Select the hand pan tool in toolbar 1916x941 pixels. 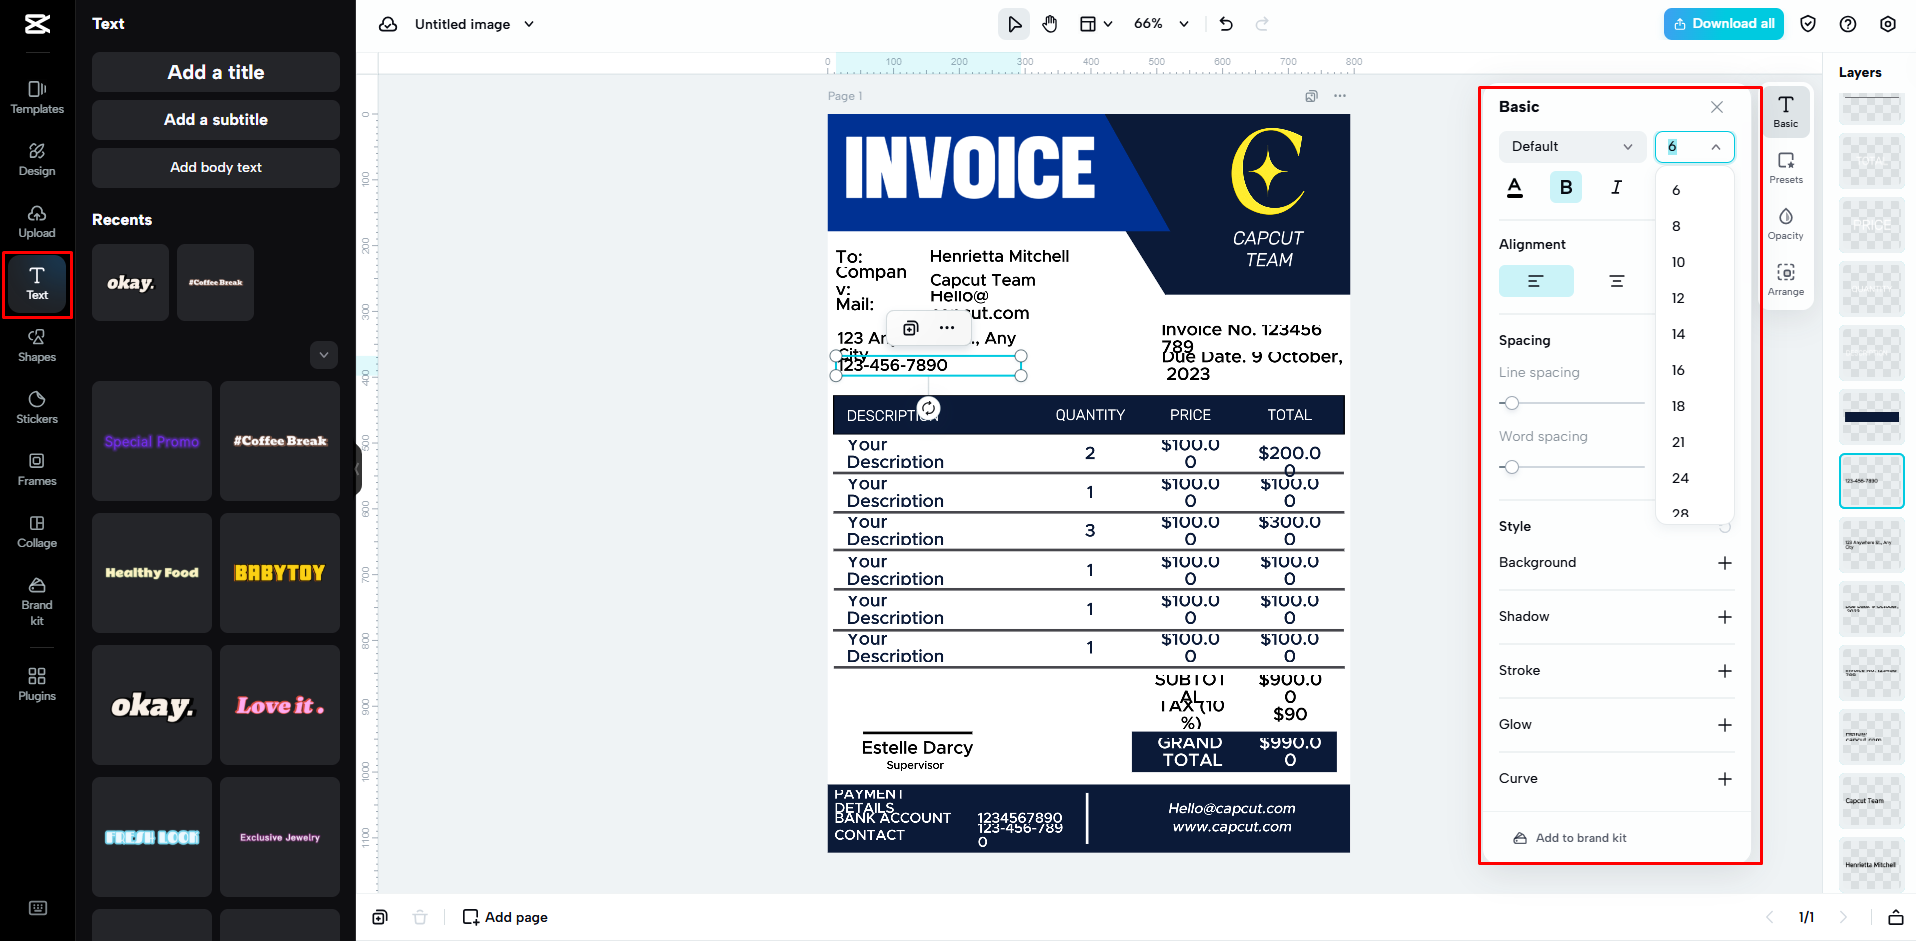(x=1050, y=23)
